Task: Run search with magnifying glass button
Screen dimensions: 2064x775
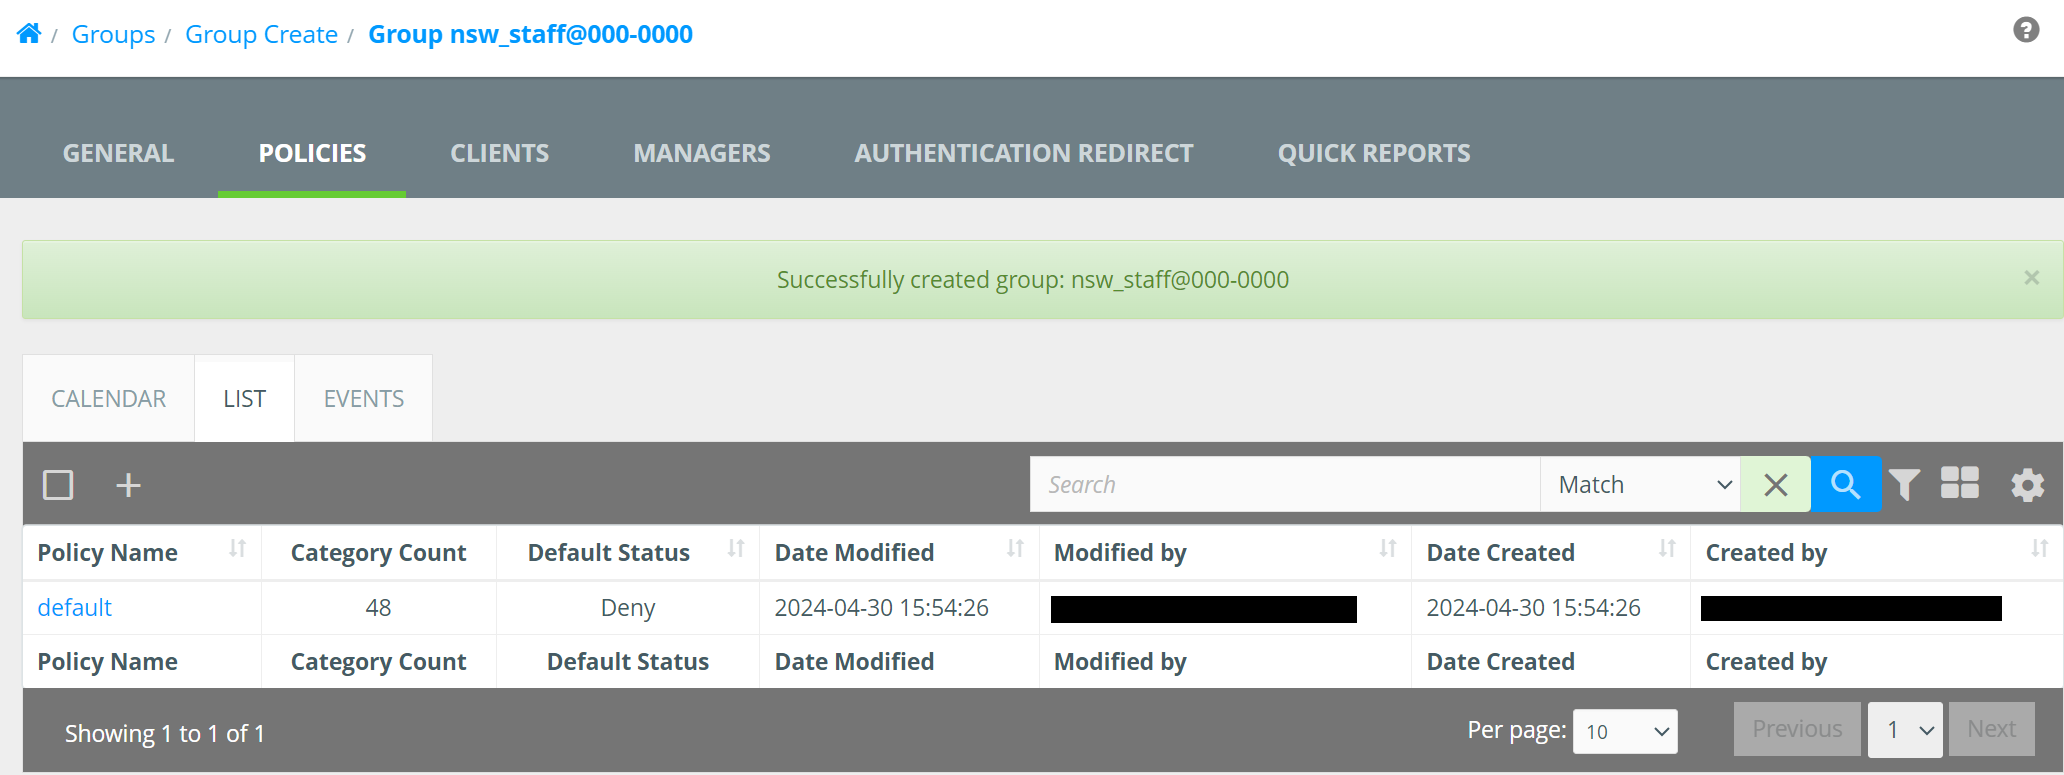Action: click(1845, 485)
